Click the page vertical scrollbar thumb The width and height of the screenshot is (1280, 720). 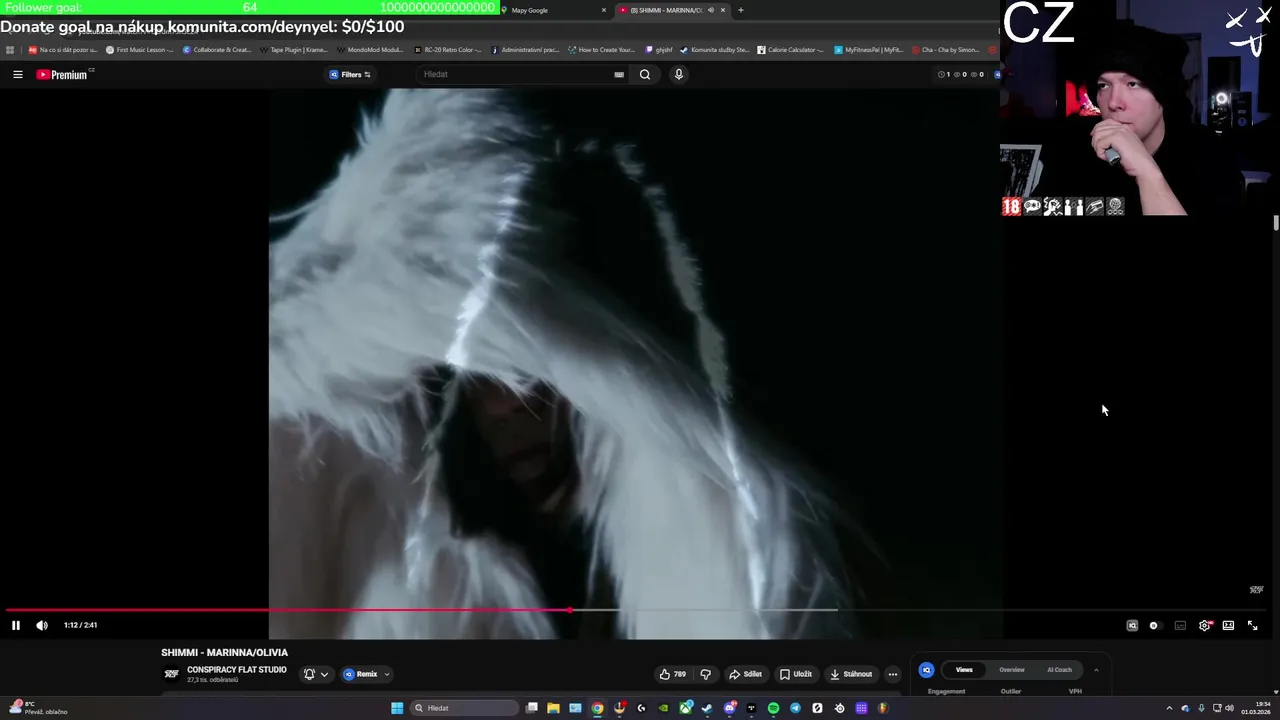point(1276,222)
